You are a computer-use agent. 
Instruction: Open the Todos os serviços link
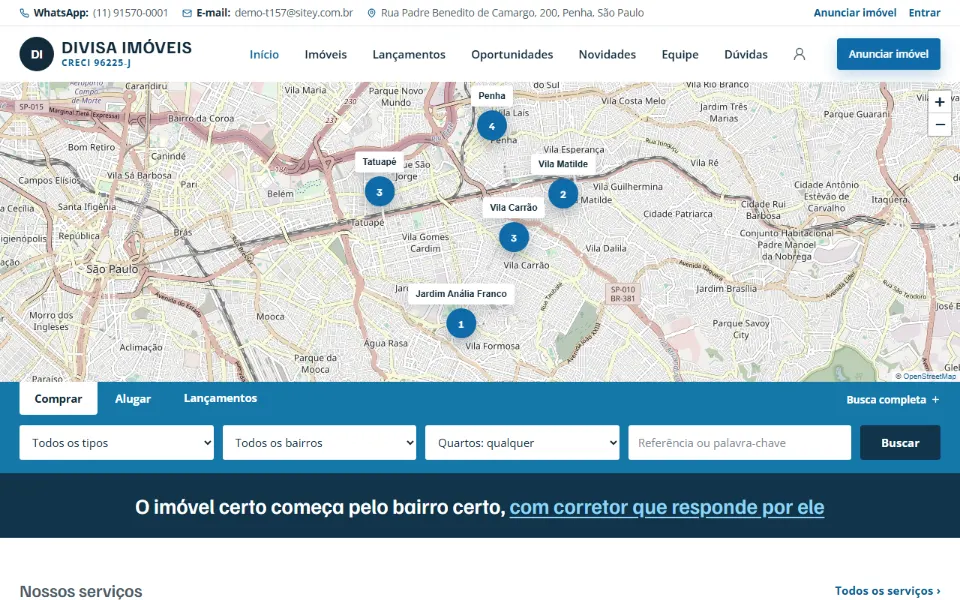[887, 591]
